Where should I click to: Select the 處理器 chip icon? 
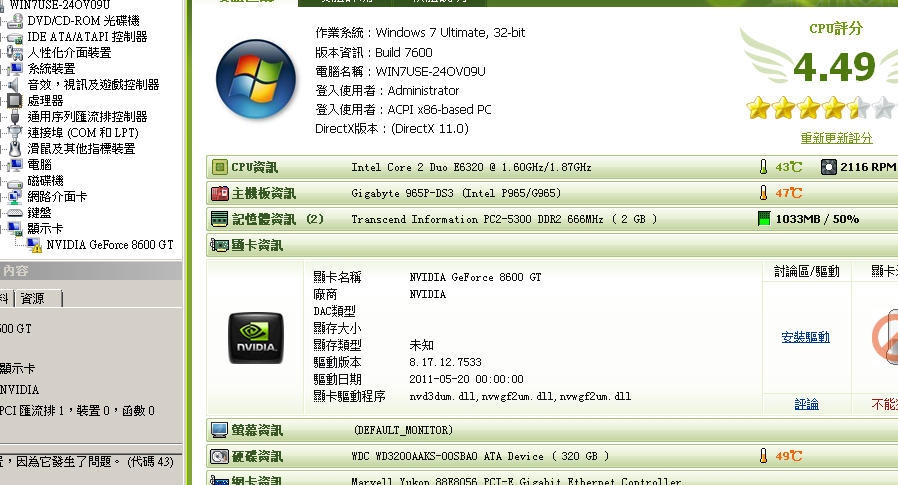coord(15,101)
